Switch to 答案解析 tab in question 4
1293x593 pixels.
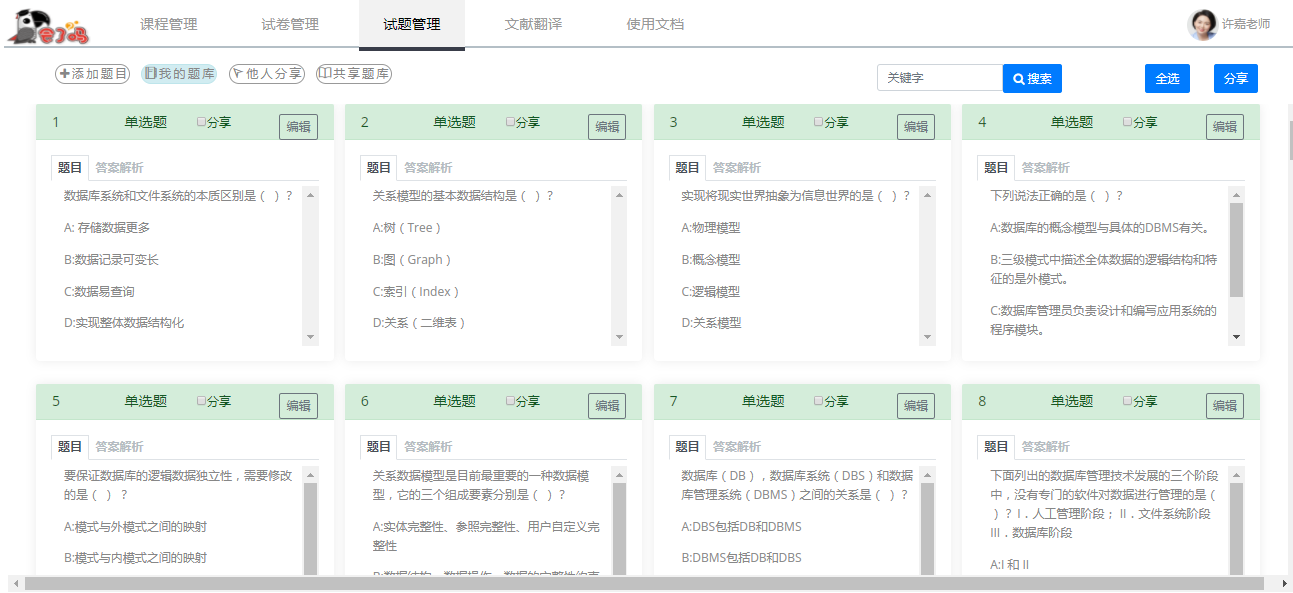(1045, 168)
